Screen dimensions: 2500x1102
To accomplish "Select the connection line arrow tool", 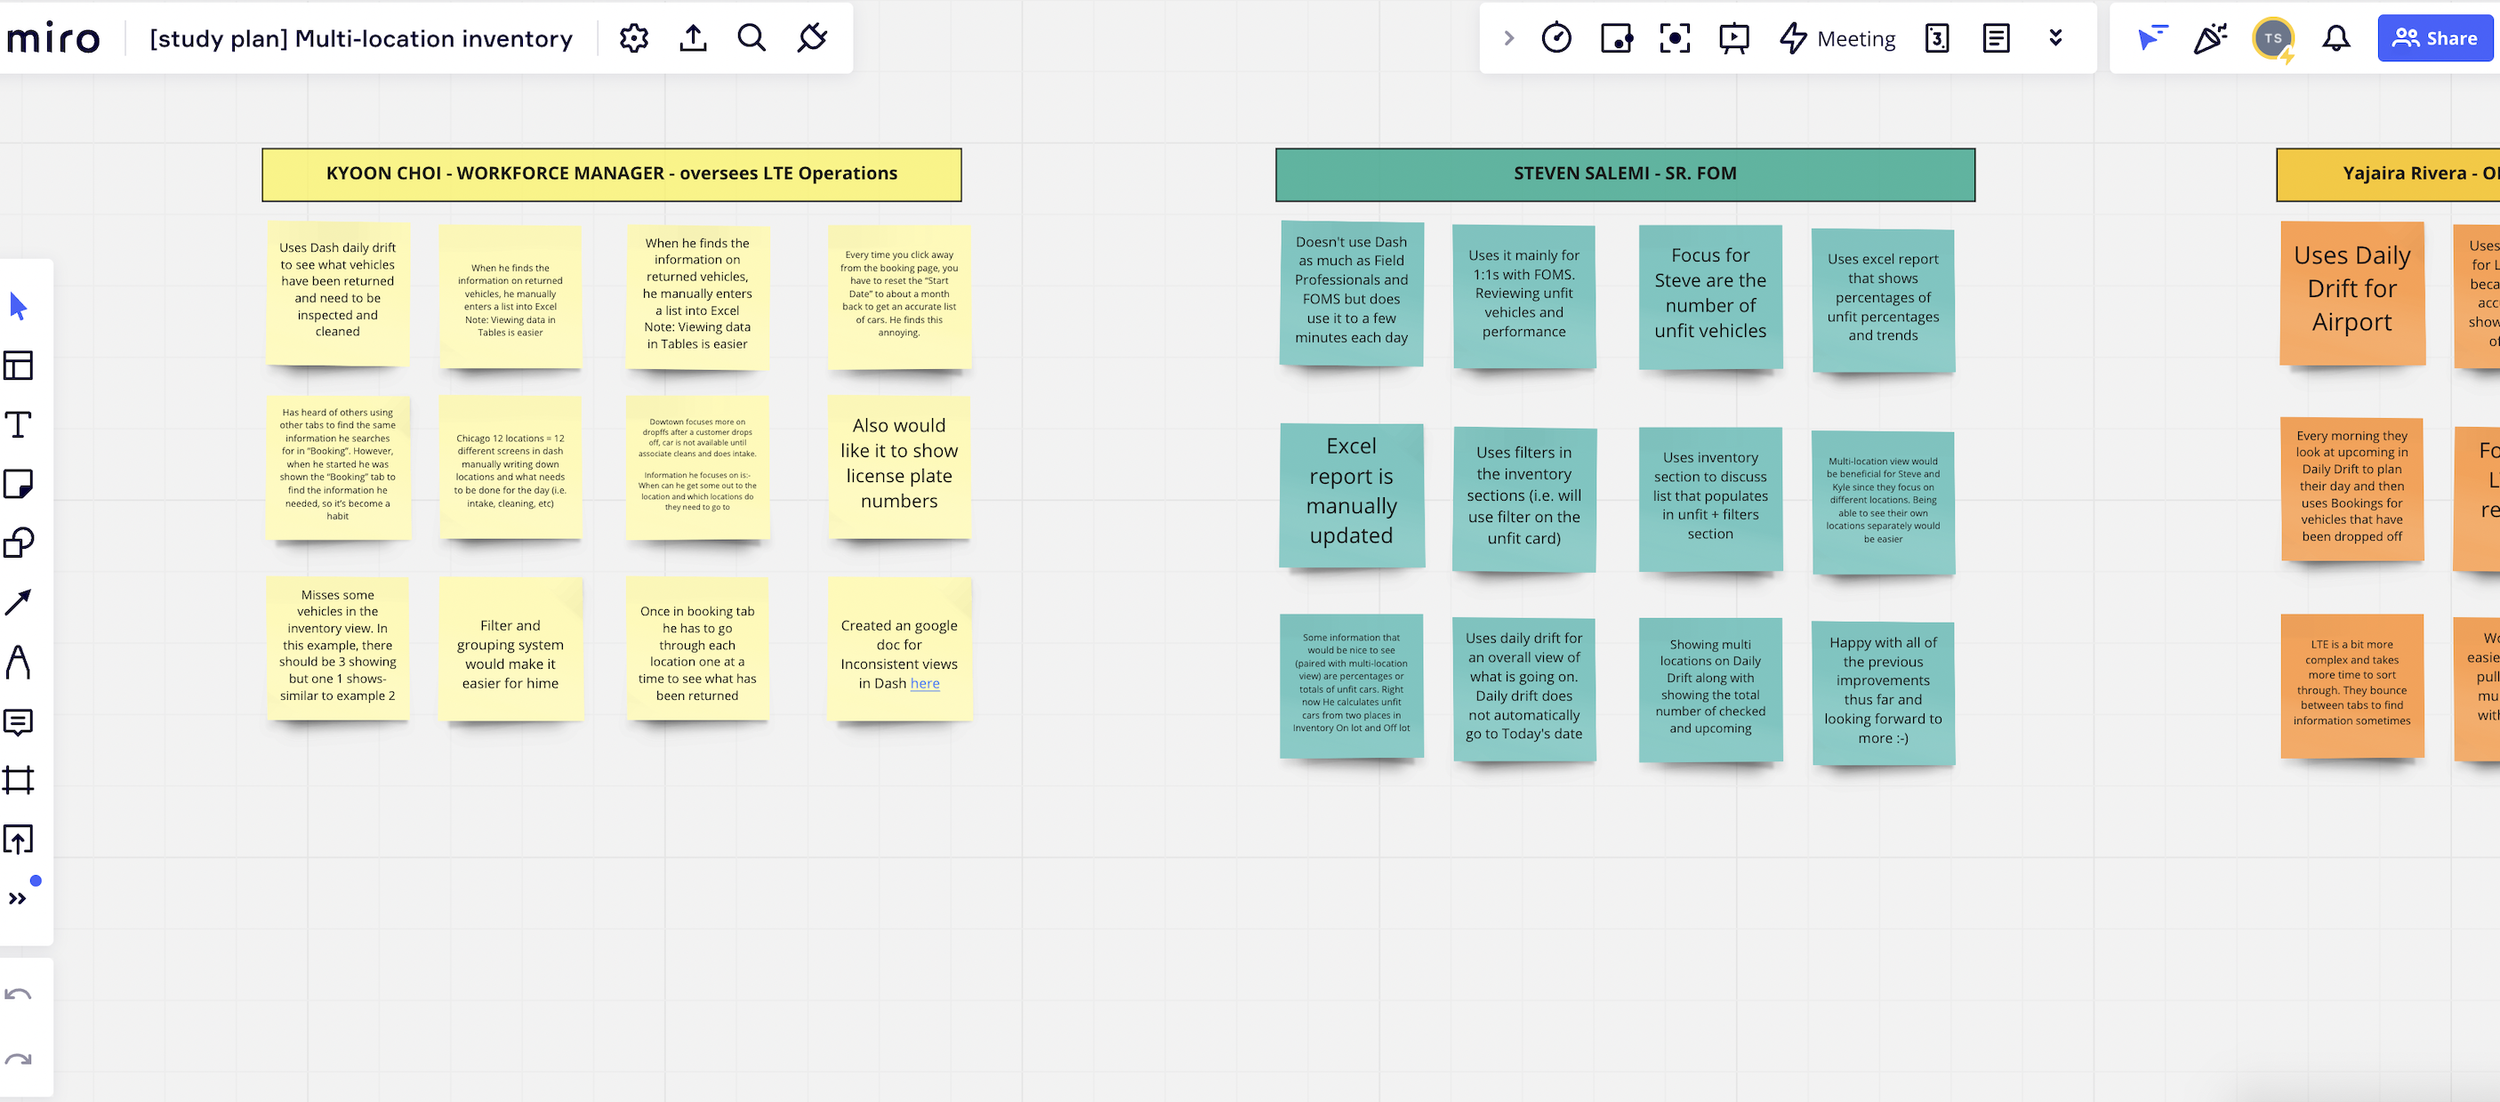I will 19,602.
